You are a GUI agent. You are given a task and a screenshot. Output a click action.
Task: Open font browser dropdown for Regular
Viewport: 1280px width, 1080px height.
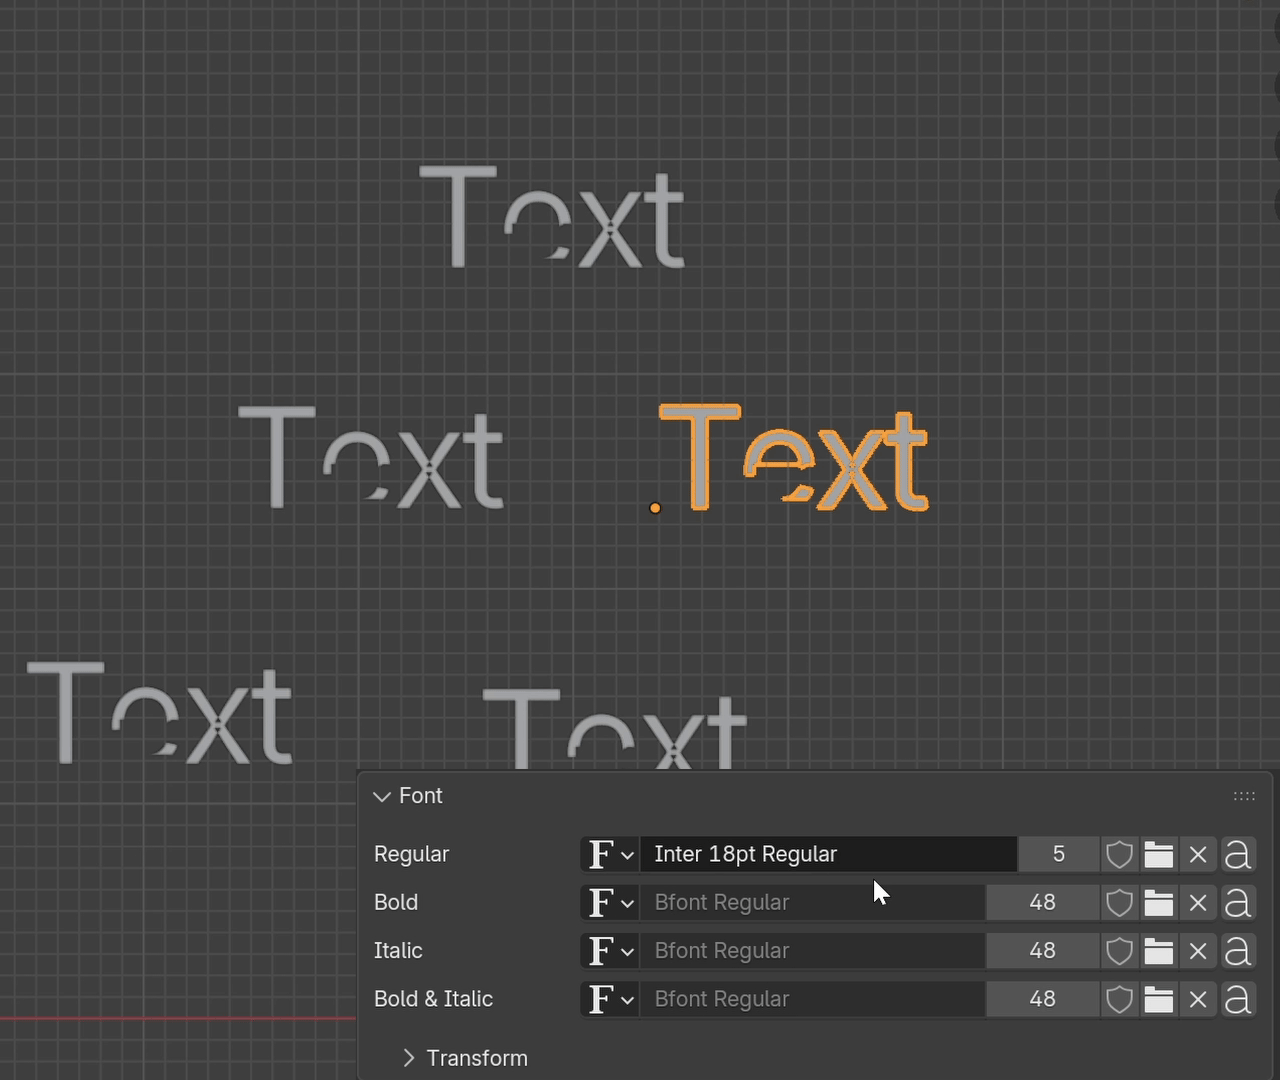610,854
